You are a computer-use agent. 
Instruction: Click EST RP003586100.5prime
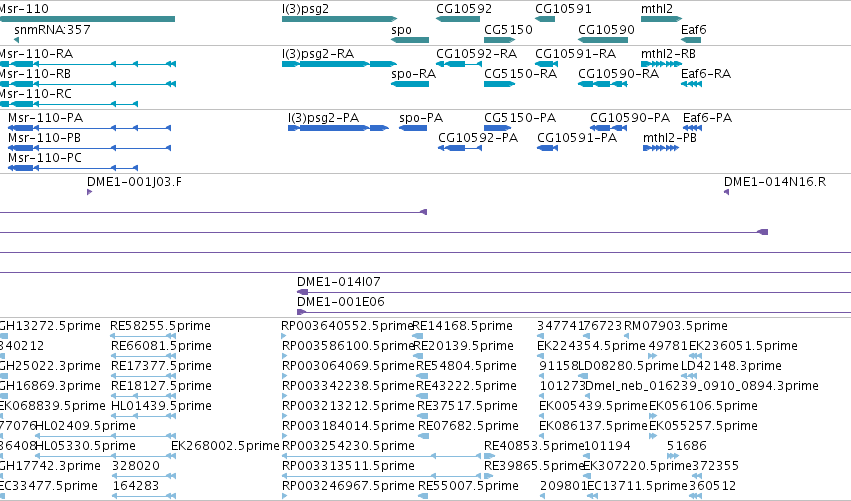tap(348, 346)
